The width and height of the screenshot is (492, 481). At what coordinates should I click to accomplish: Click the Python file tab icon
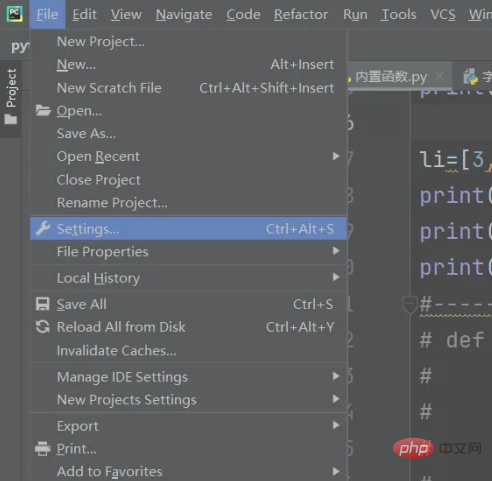tap(471, 77)
